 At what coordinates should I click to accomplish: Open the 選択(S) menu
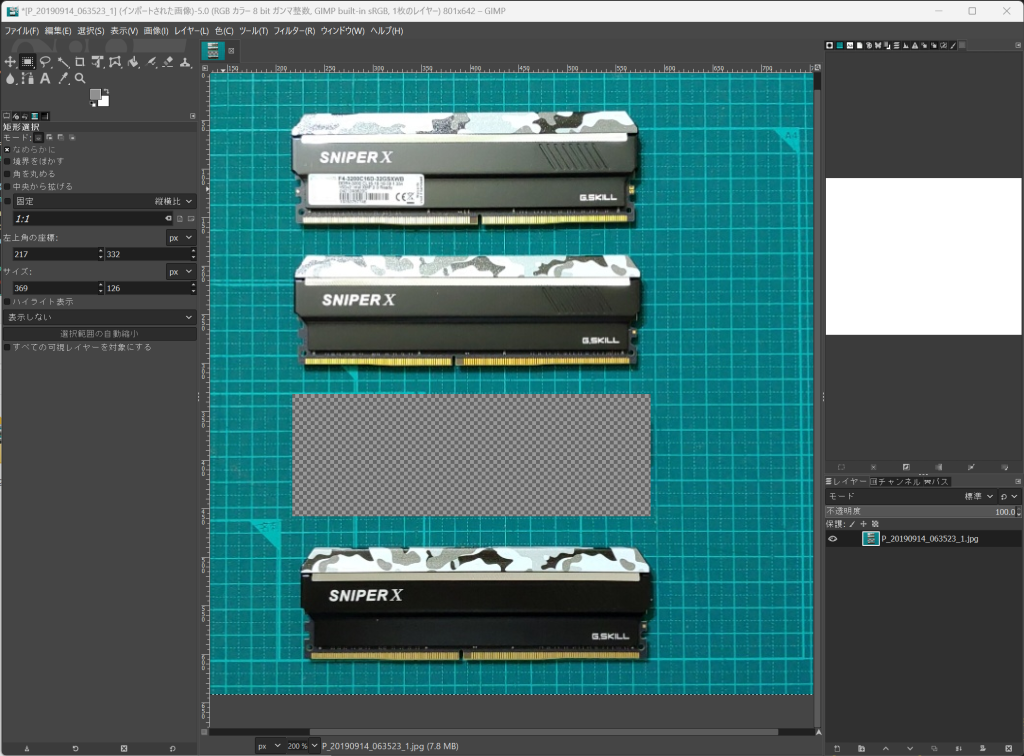91,31
